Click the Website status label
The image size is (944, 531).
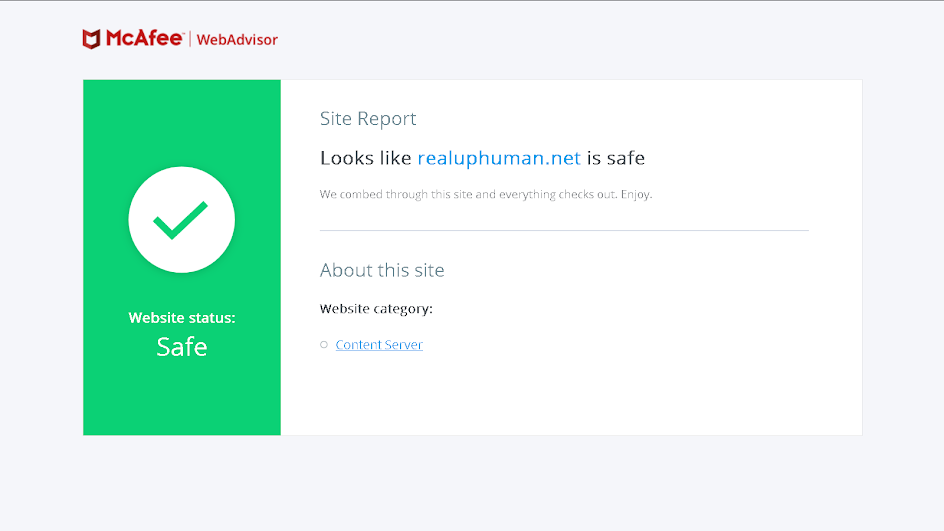tap(182, 318)
